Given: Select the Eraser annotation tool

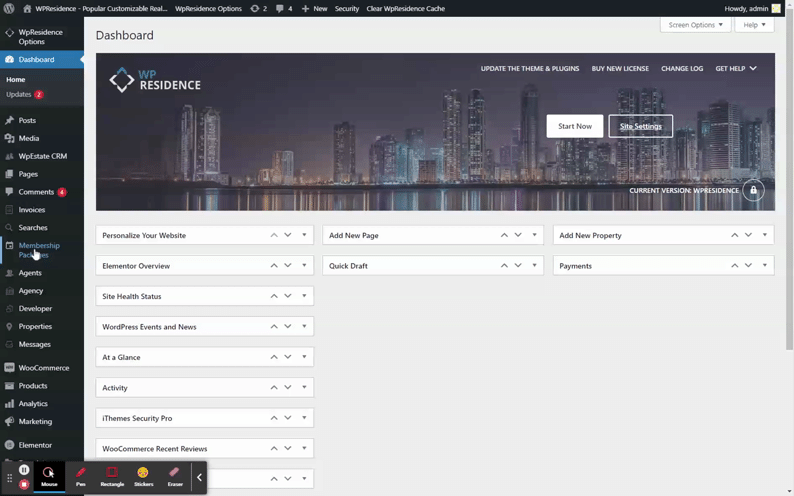Looking at the screenshot, I should tap(175, 476).
